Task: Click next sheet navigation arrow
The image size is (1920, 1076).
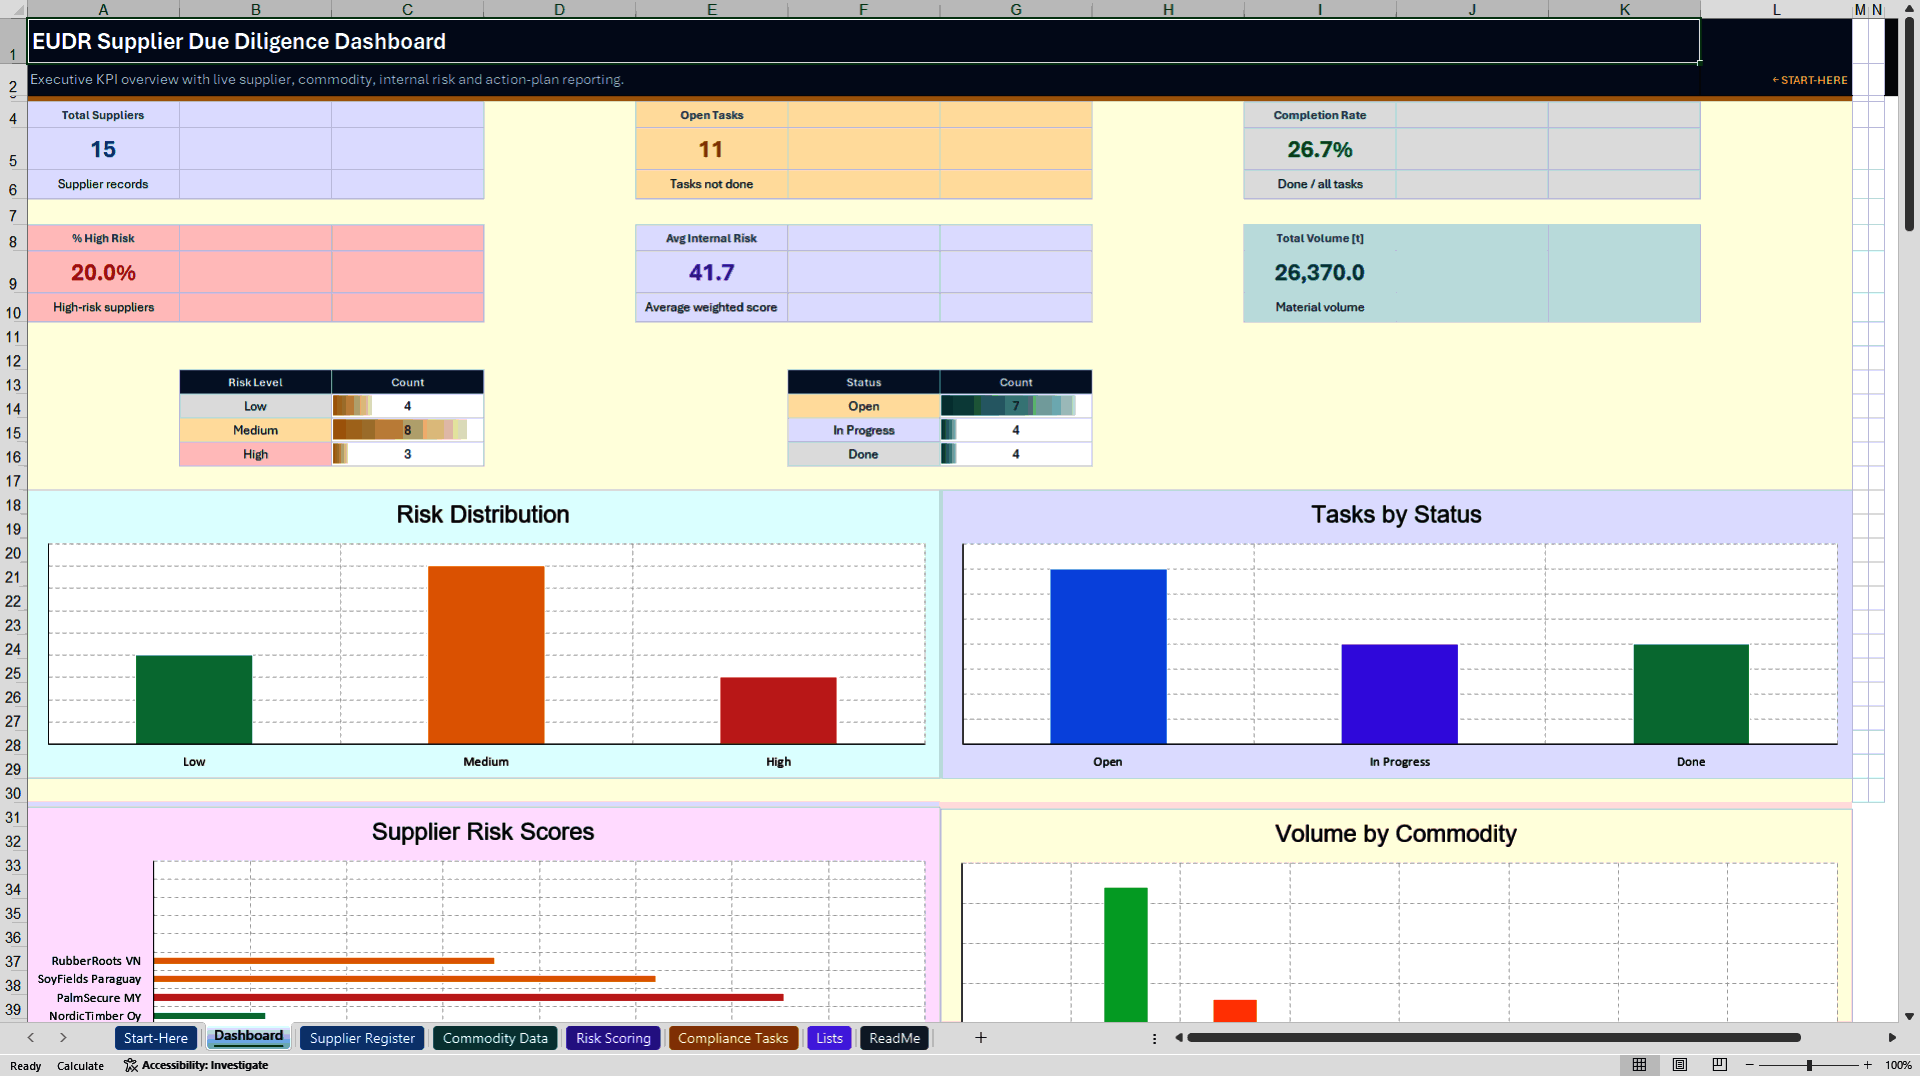Action: coord(63,1038)
